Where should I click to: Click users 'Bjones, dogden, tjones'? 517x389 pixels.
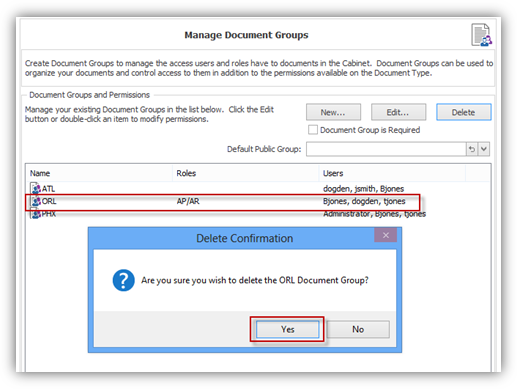(364, 201)
